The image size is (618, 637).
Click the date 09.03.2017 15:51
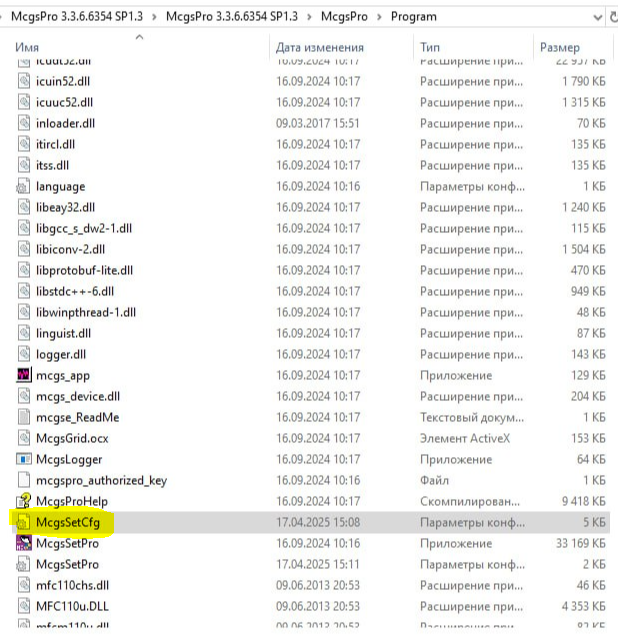[318, 123]
